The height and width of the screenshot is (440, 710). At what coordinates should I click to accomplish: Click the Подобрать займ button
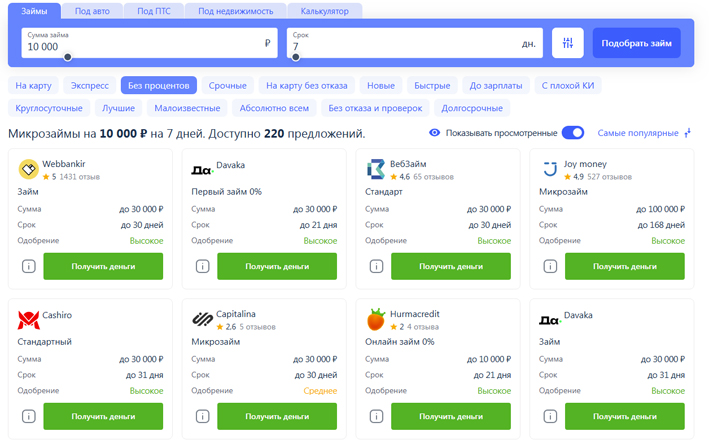pos(636,43)
